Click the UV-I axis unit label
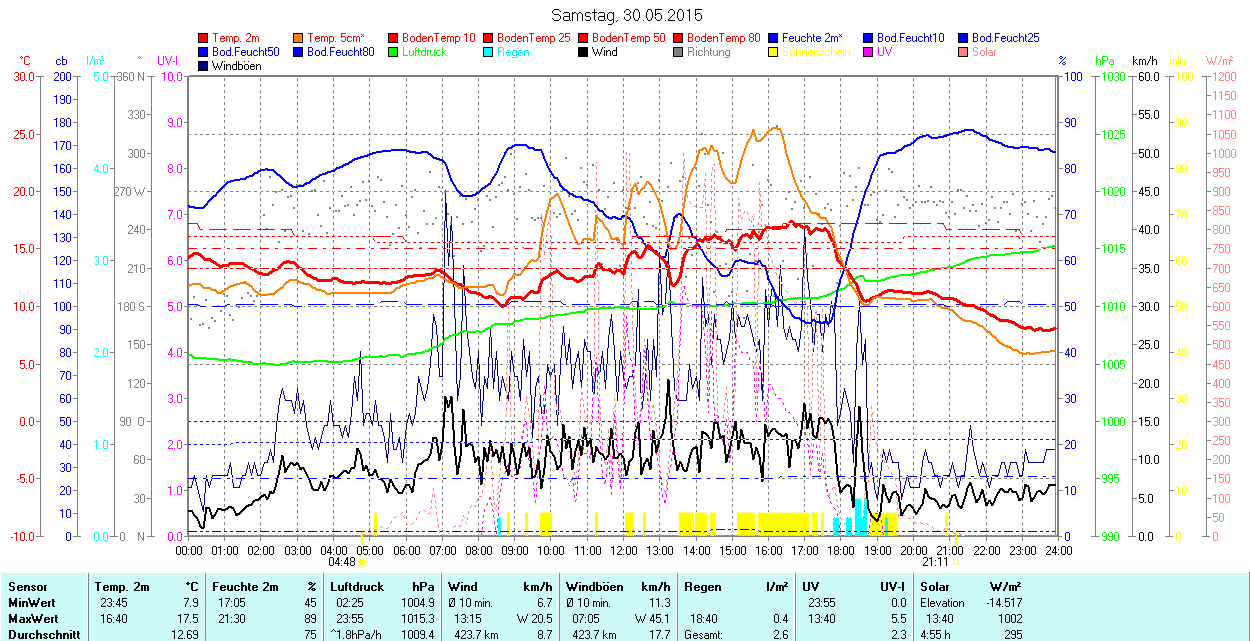Image resolution: width=1250 pixels, height=641 pixels. pyautogui.click(x=168, y=61)
